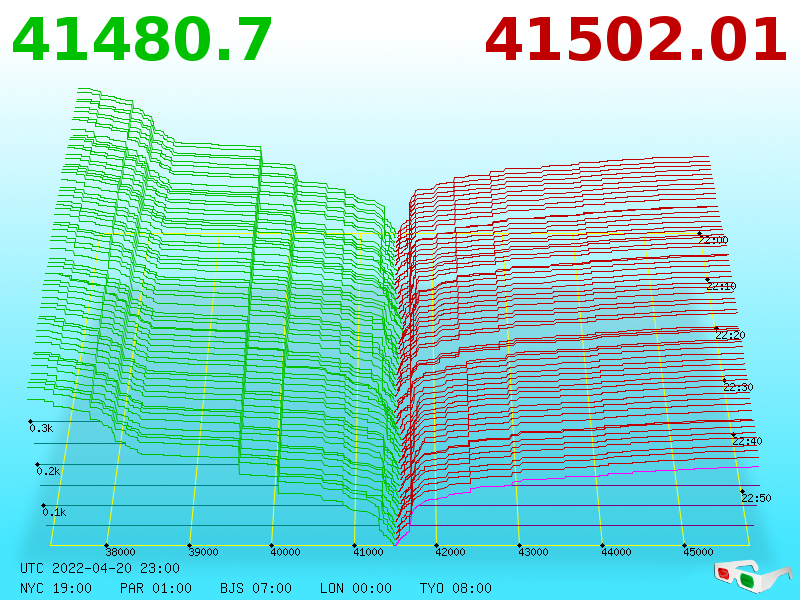Click the PAR 01:00 time label
Image resolution: width=800 pixels, height=600 pixels.
156,588
